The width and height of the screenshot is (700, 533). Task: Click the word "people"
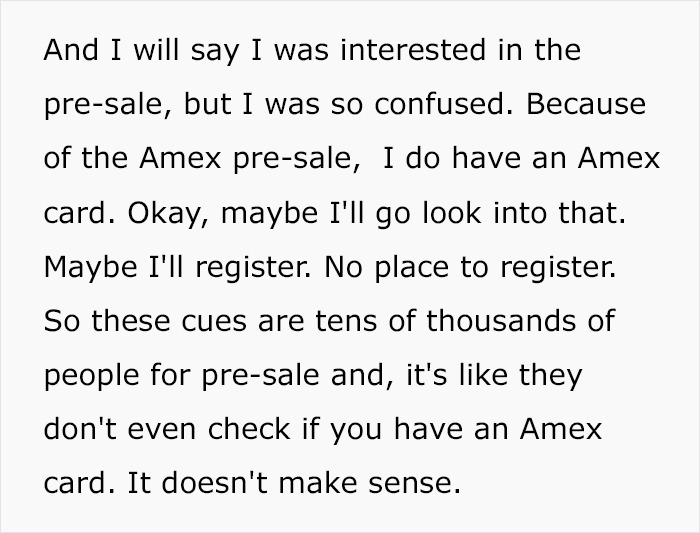pyautogui.click(x=90, y=376)
